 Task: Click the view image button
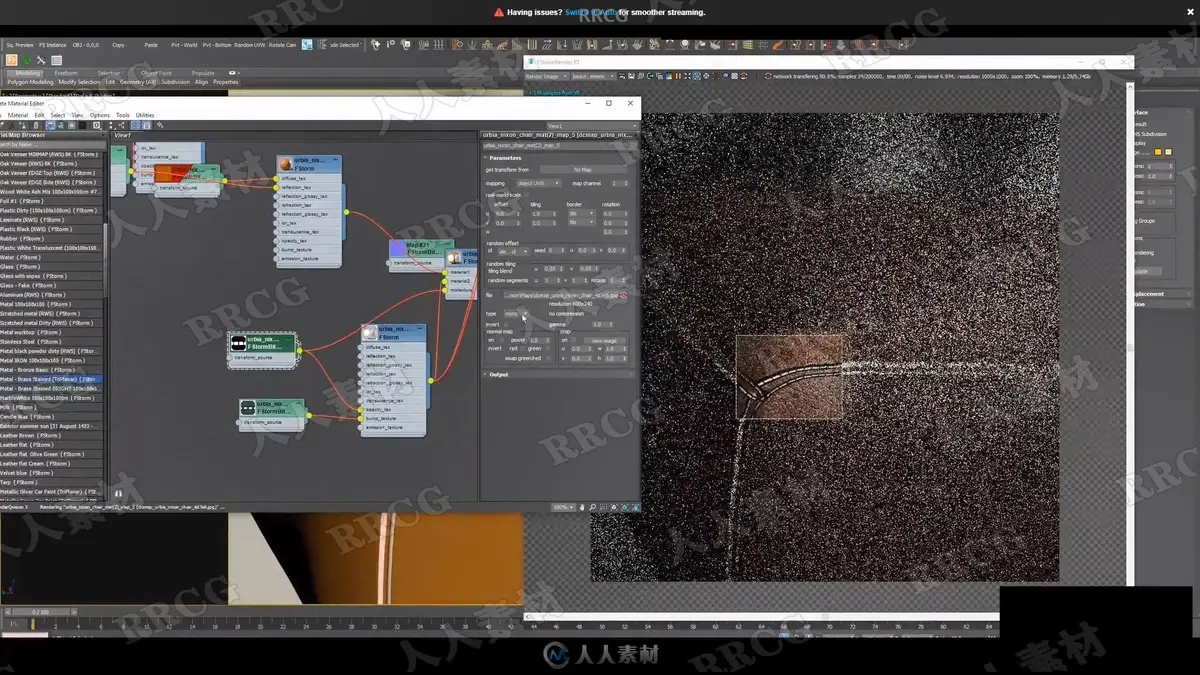coord(603,341)
